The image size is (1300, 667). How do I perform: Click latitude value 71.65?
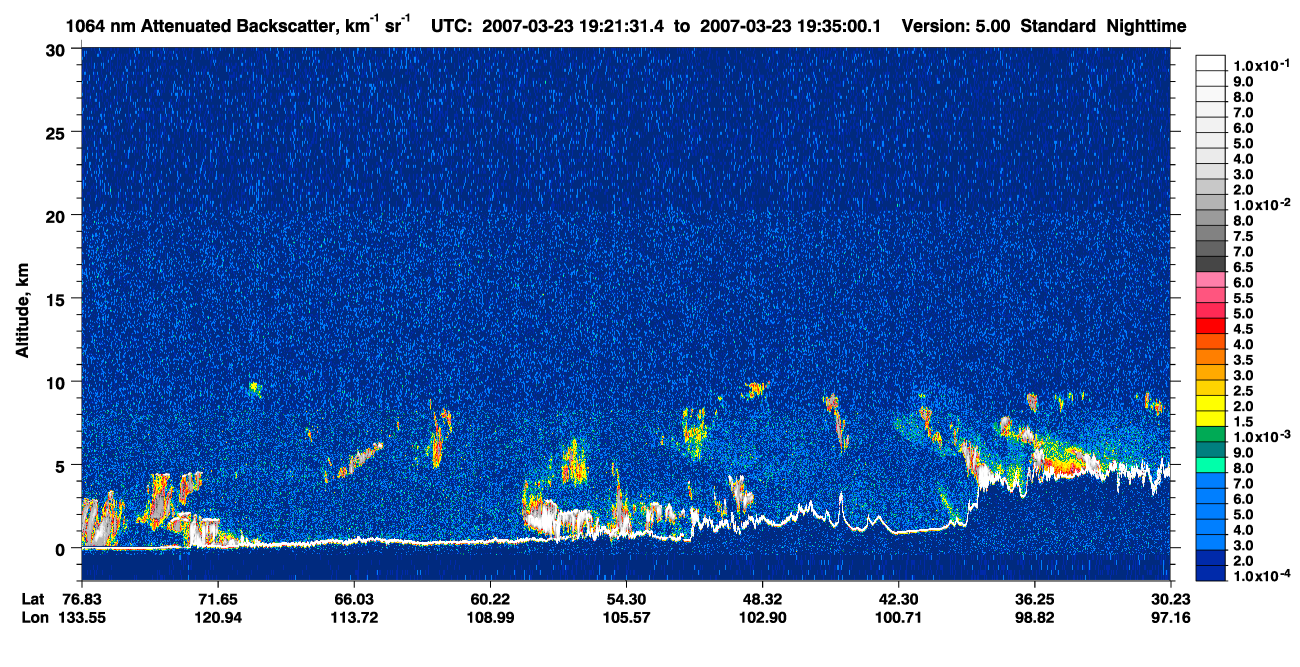pos(217,598)
